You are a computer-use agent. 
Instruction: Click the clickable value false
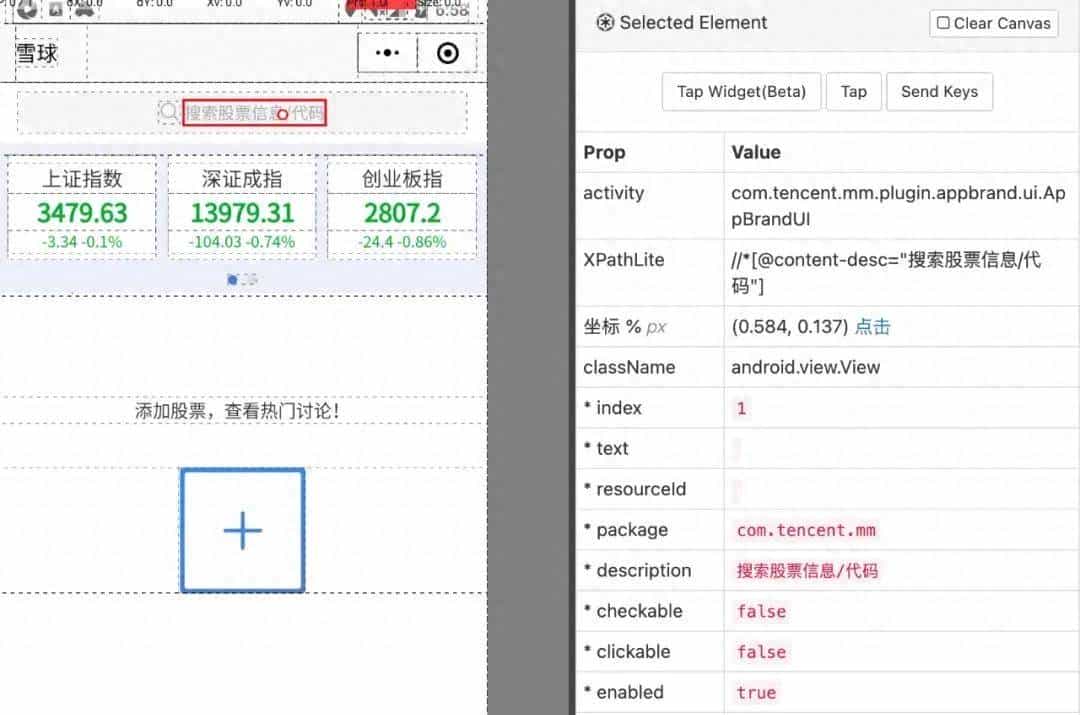click(761, 652)
